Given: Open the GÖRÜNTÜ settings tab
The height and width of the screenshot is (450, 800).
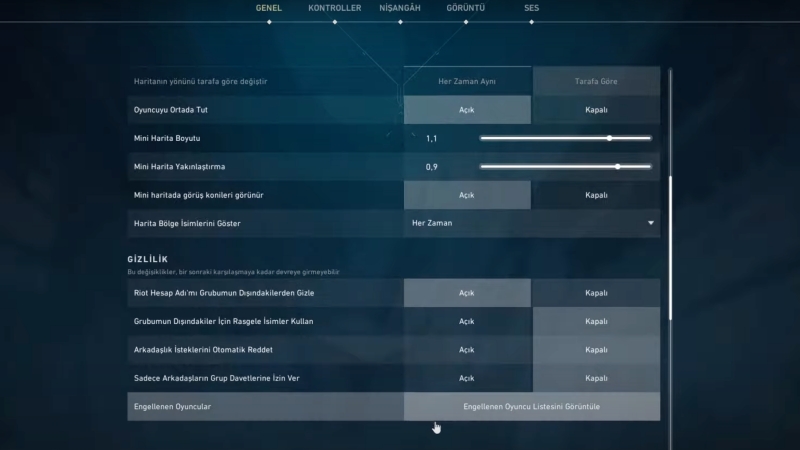Looking at the screenshot, I should pos(465,8).
